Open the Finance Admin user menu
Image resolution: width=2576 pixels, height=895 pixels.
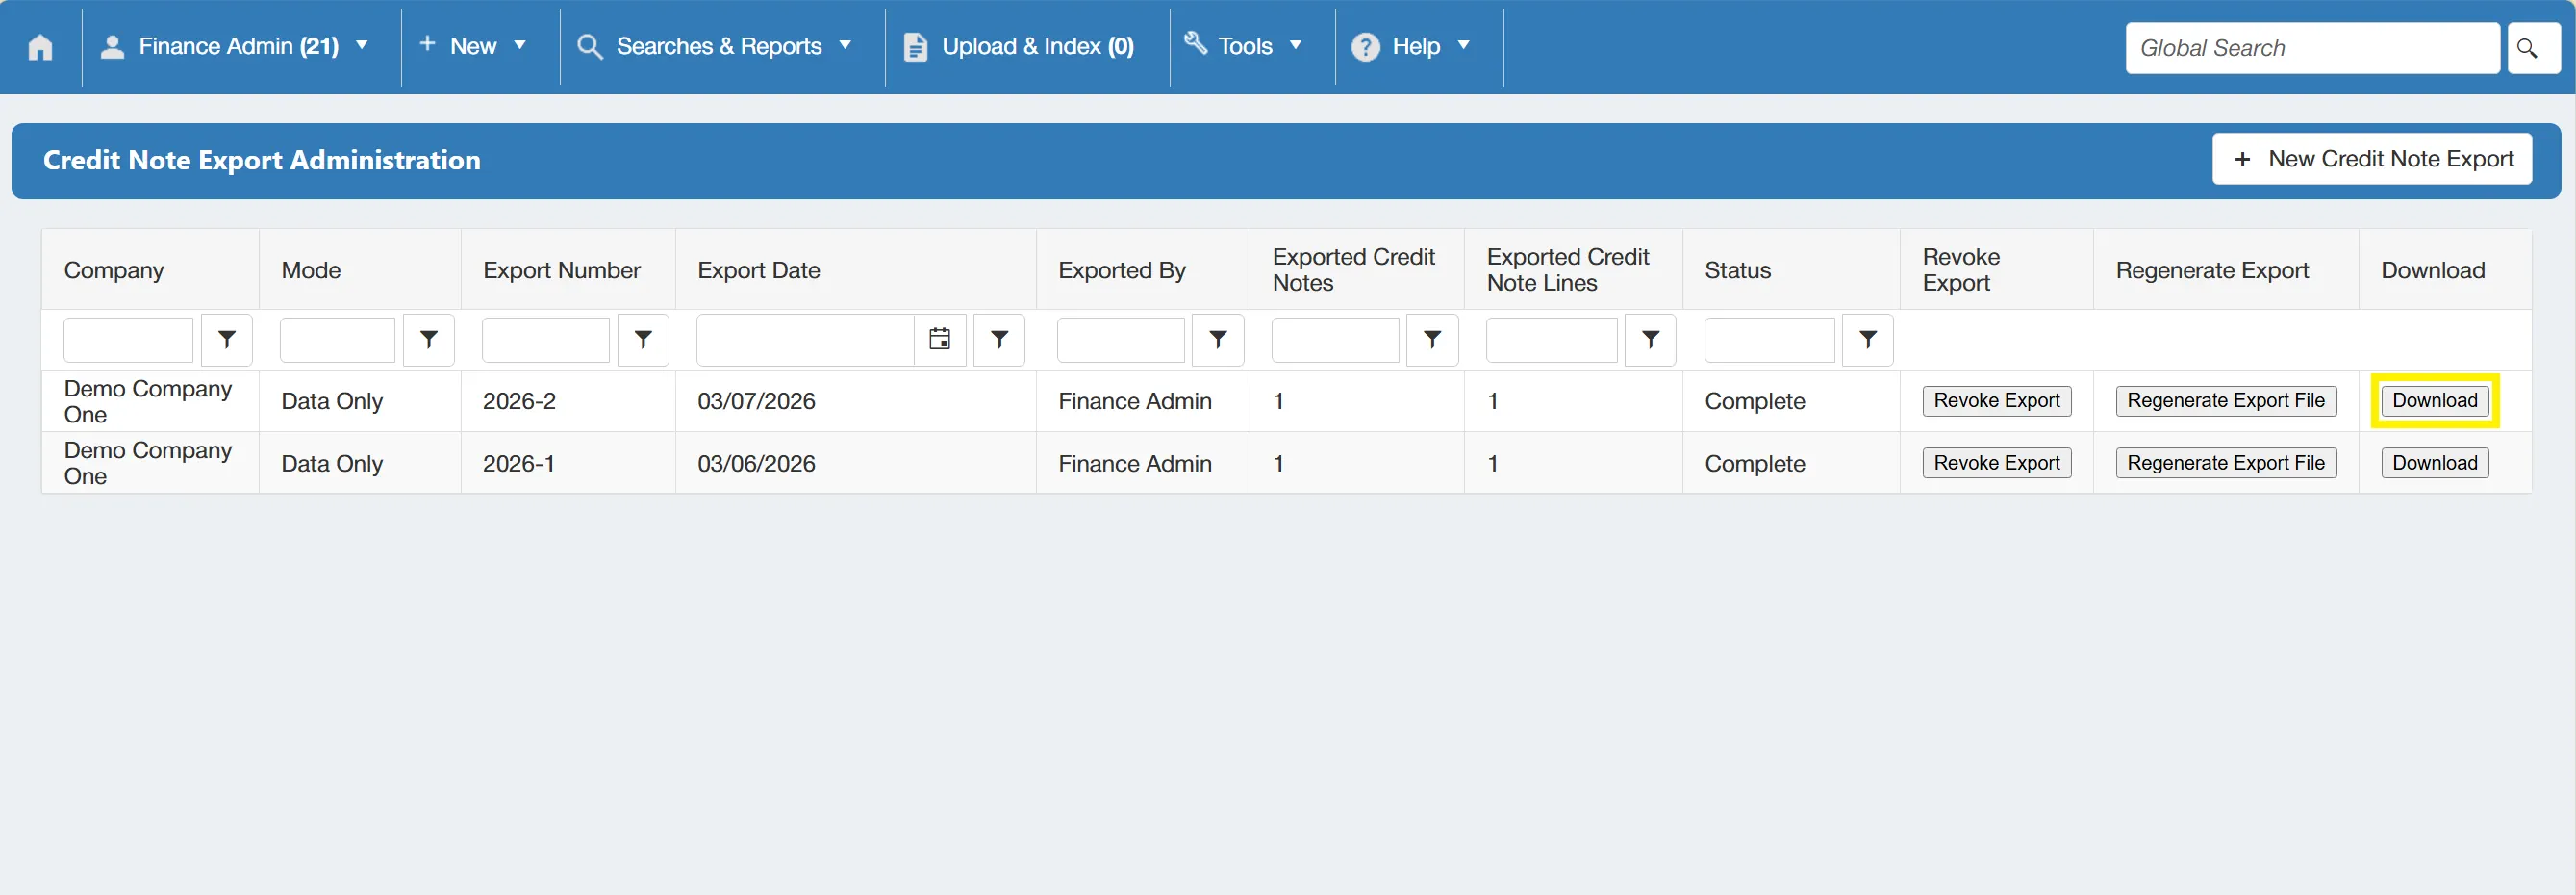(235, 46)
